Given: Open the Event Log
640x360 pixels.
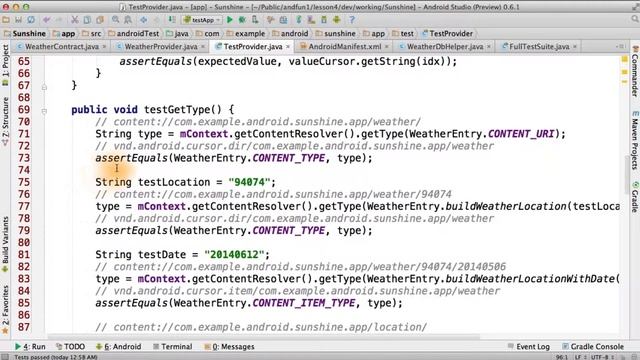Looking at the screenshot, I should click(x=529, y=347).
